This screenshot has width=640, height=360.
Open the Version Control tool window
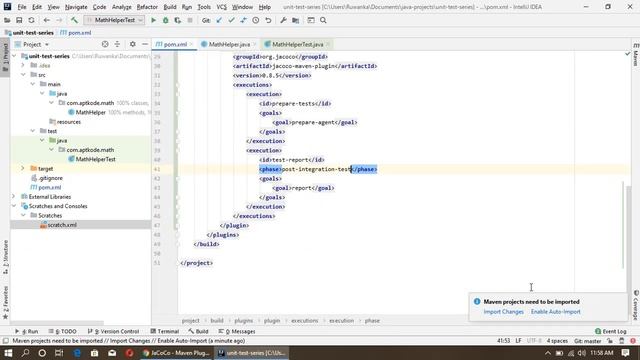(x=113, y=331)
